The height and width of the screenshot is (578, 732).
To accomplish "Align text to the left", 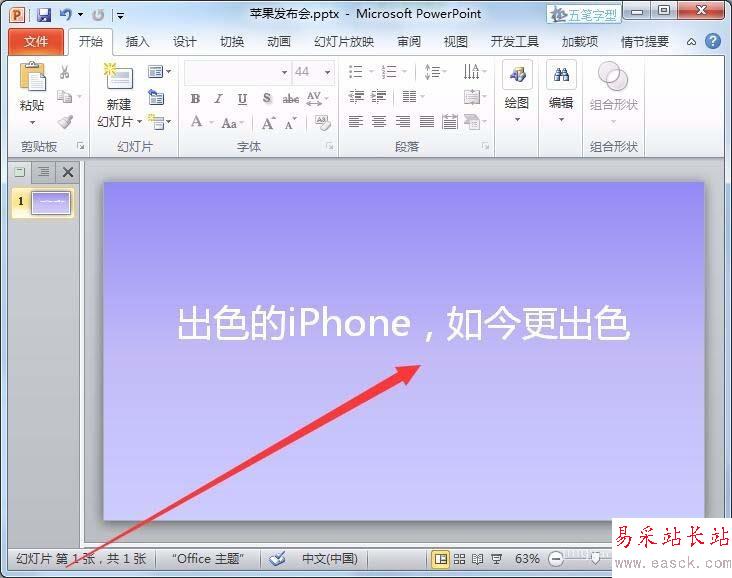I will click(x=356, y=122).
